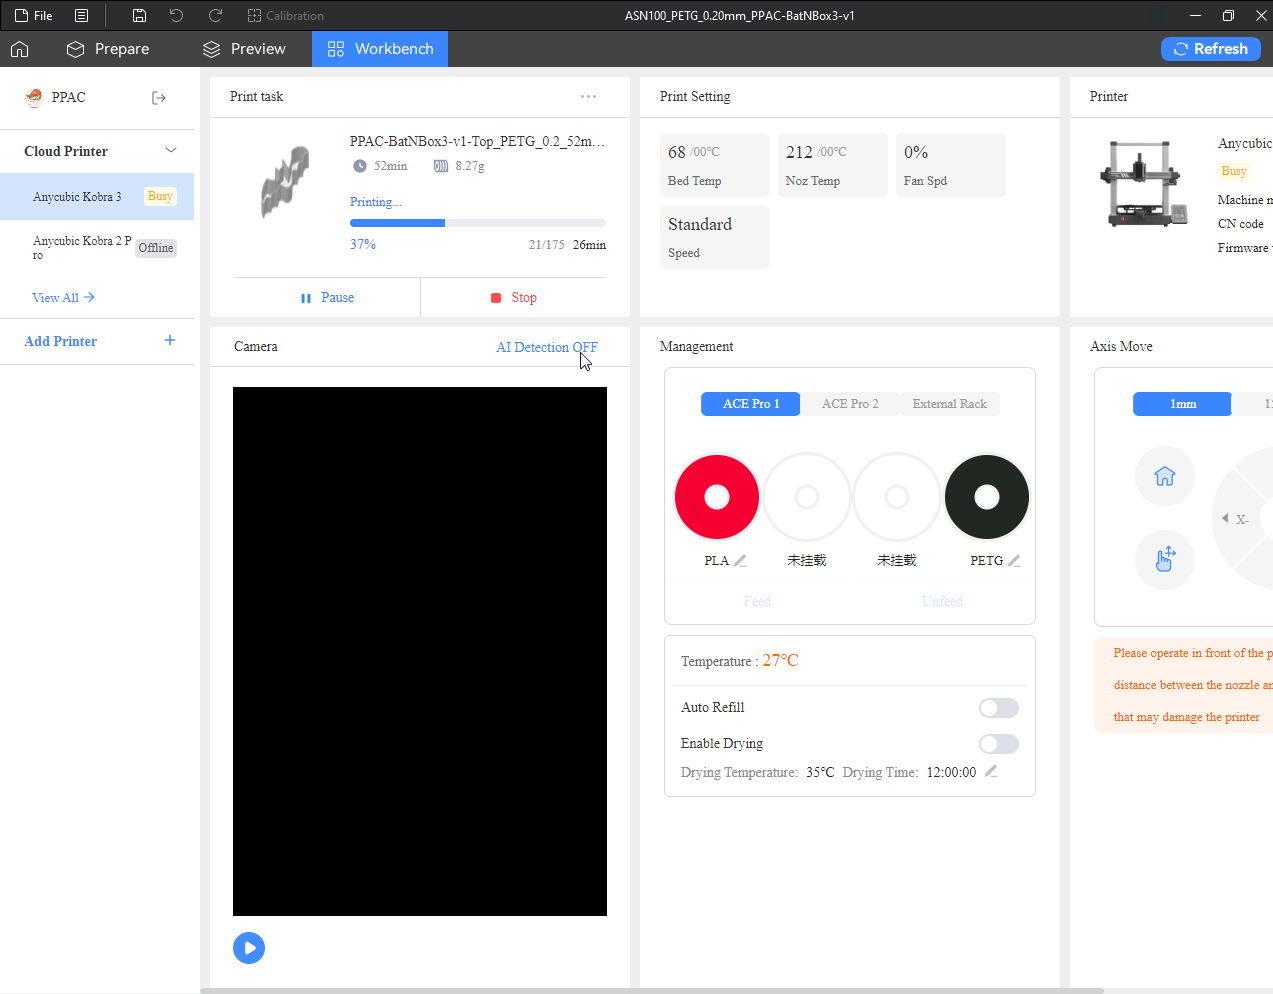The width and height of the screenshot is (1273, 994).
Task: Click the Refresh button
Action: pyautogui.click(x=1210, y=49)
